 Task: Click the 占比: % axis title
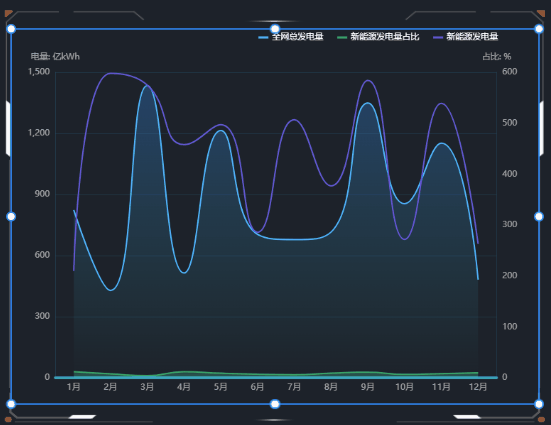497,57
